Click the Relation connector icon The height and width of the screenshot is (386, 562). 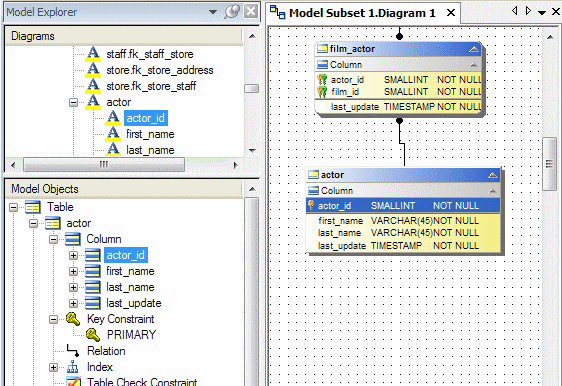[x=73, y=351]
